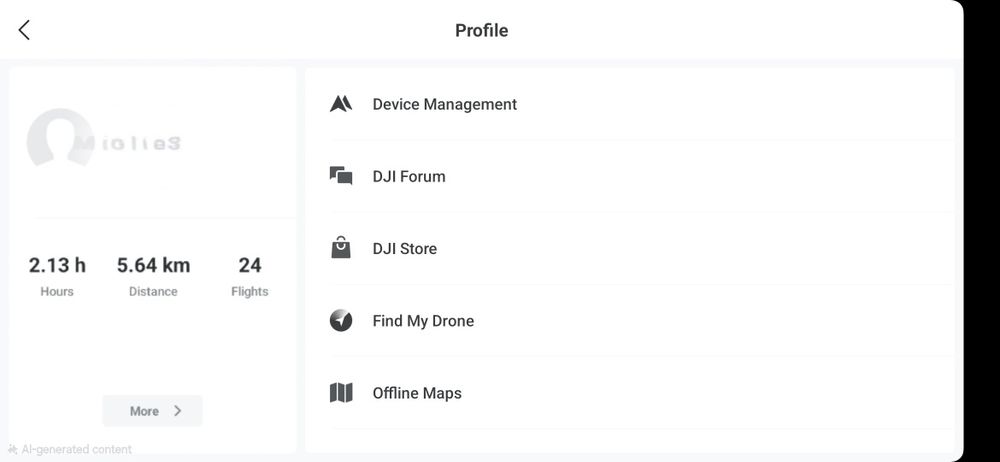This screenshot has height=462, width=1000.
Task: Open the Device Management menu entry
Action: [445, 104]
